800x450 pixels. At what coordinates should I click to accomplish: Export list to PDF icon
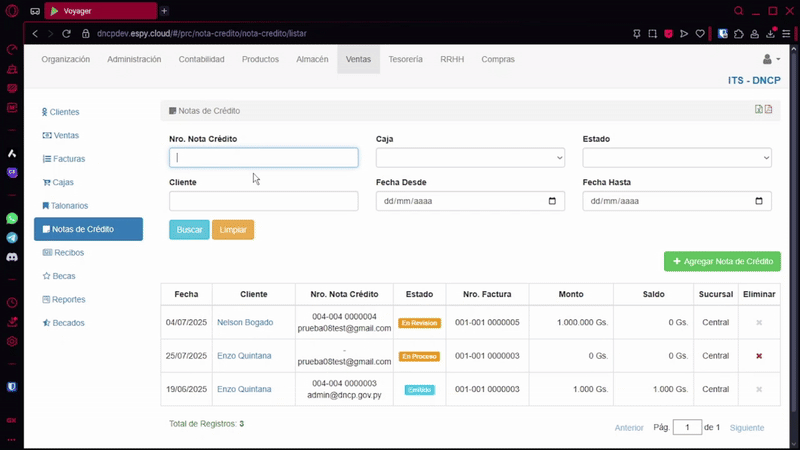(x=769, y=110)
